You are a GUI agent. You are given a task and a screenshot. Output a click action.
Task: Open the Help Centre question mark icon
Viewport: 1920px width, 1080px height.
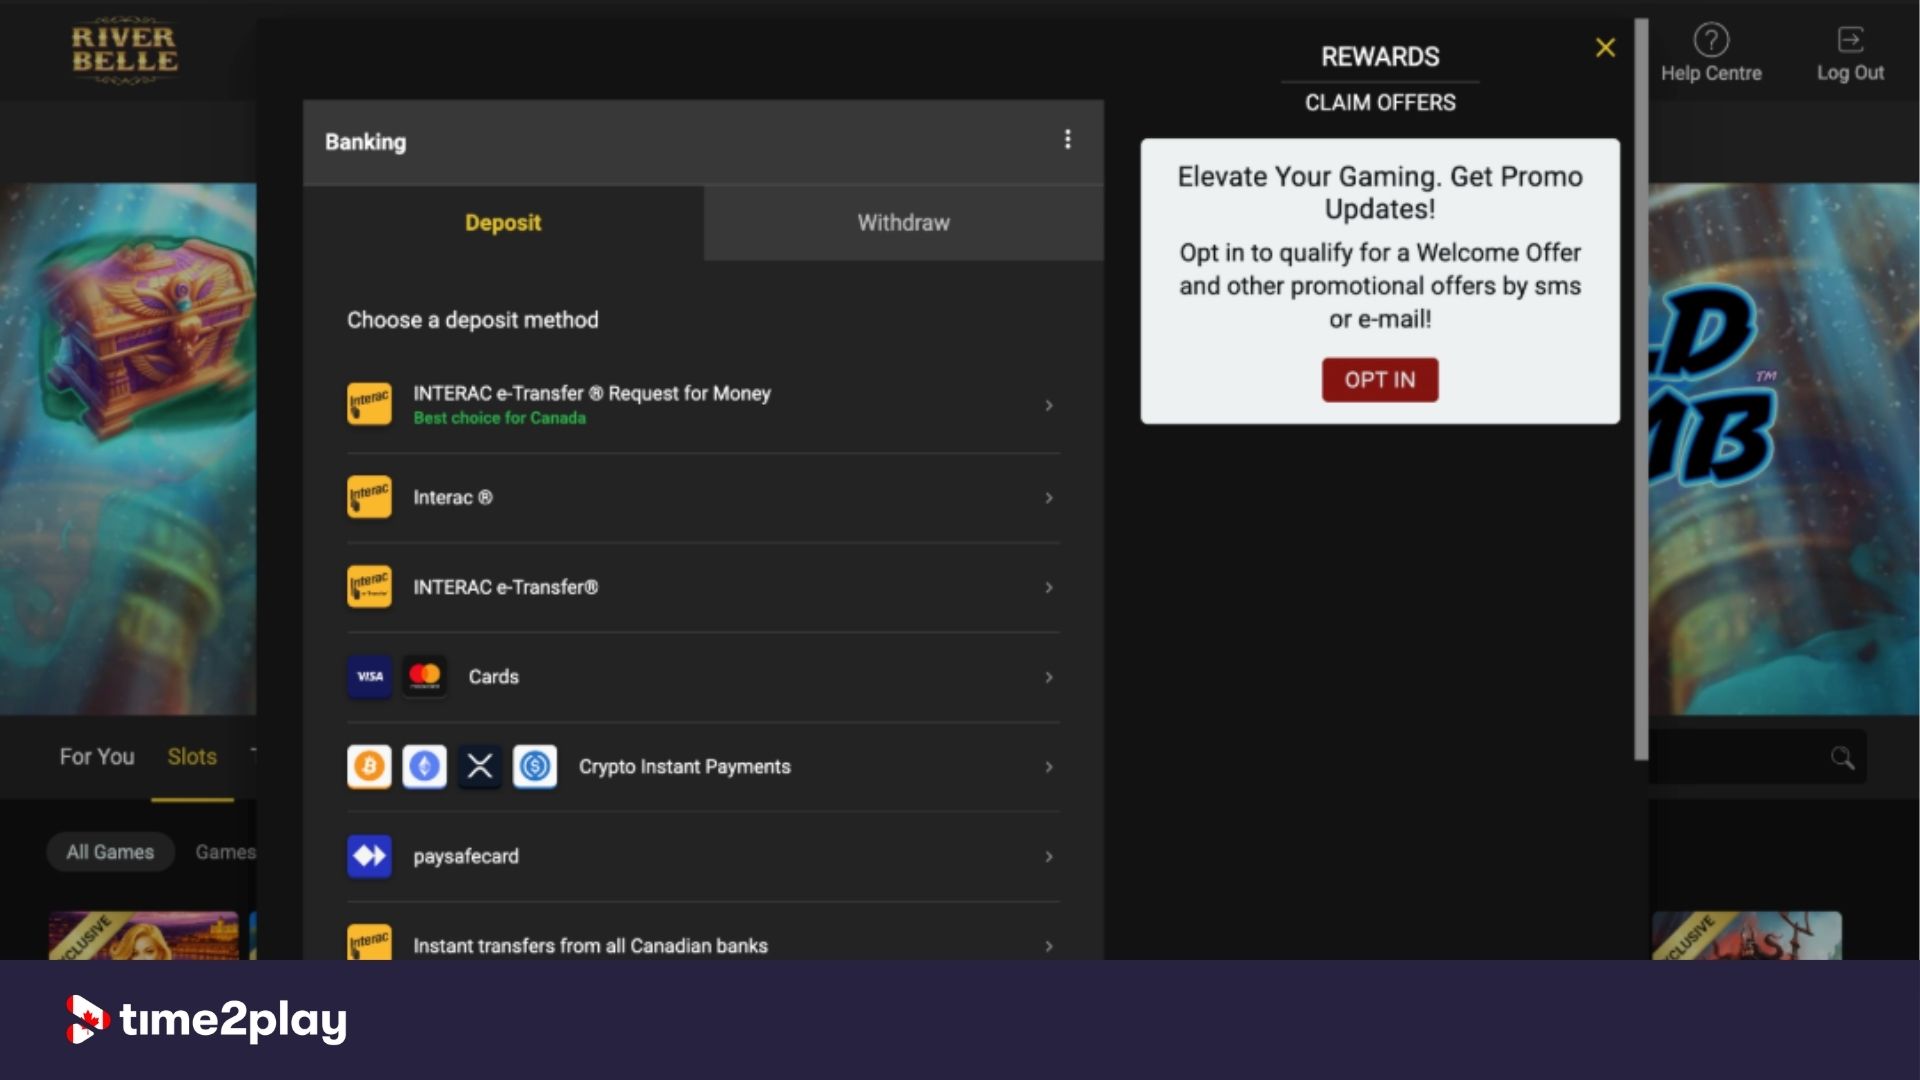pos(1711,40)
